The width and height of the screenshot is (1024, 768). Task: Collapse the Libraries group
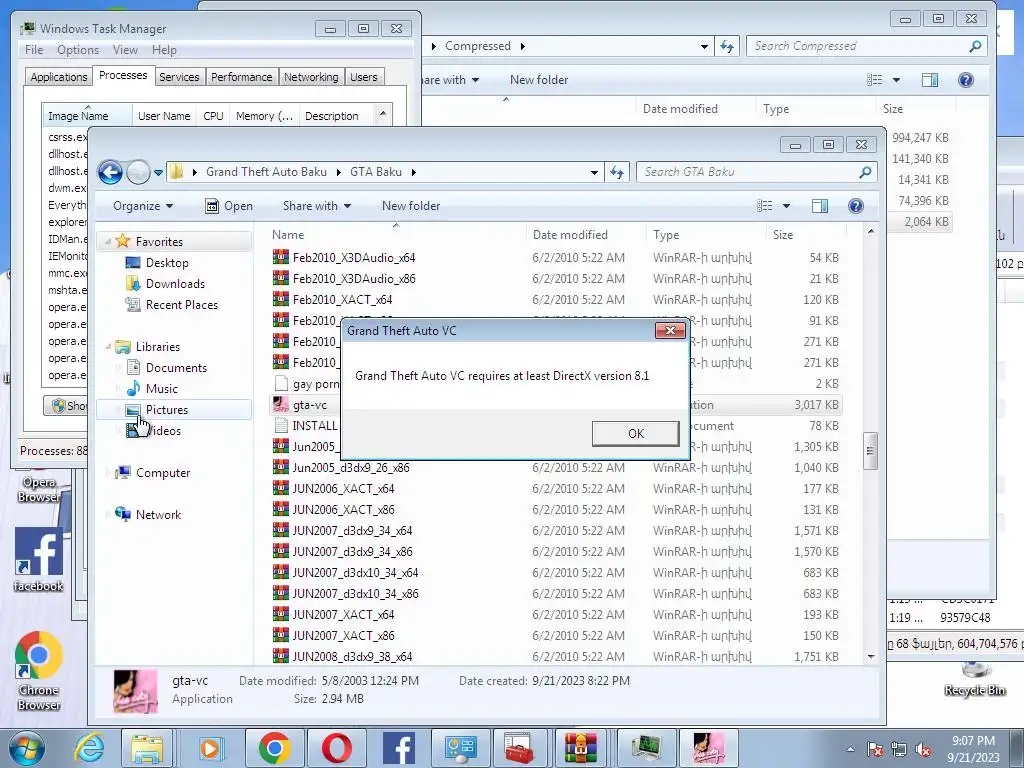108,347
